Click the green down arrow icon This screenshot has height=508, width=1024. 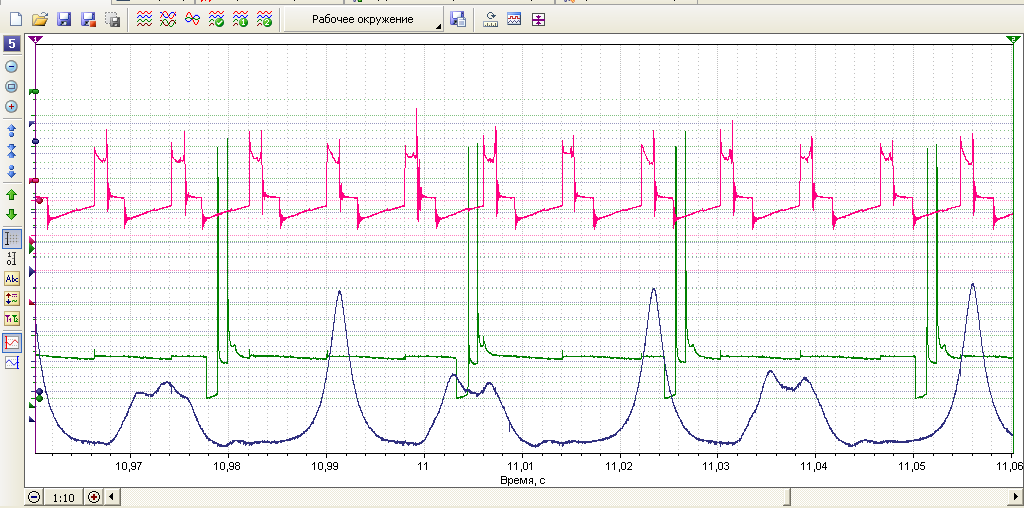coord(12,214)
